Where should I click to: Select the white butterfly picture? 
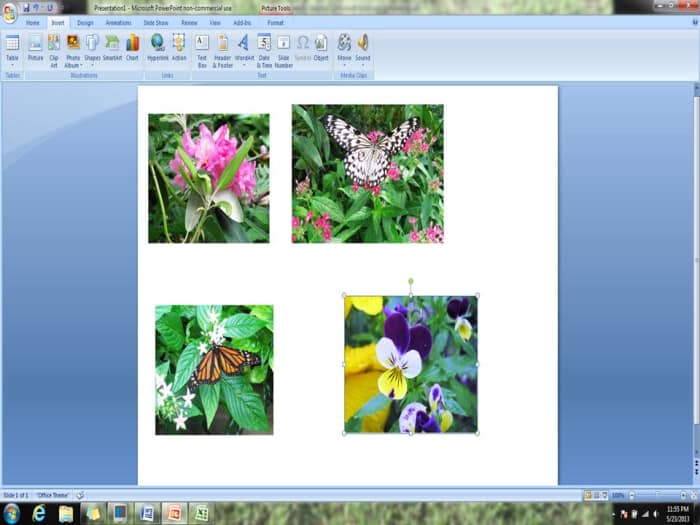(x=368, y=174)
